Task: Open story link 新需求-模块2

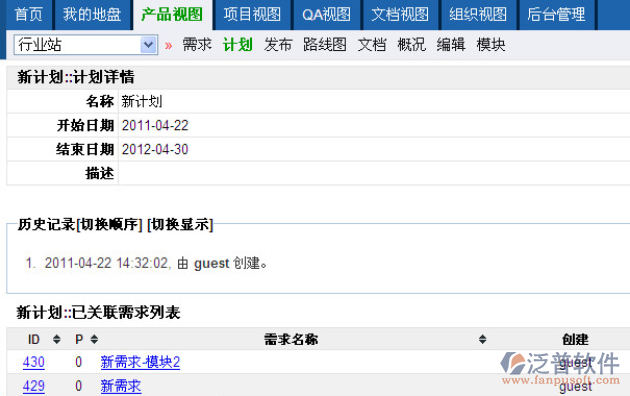Action: point(140,362)
